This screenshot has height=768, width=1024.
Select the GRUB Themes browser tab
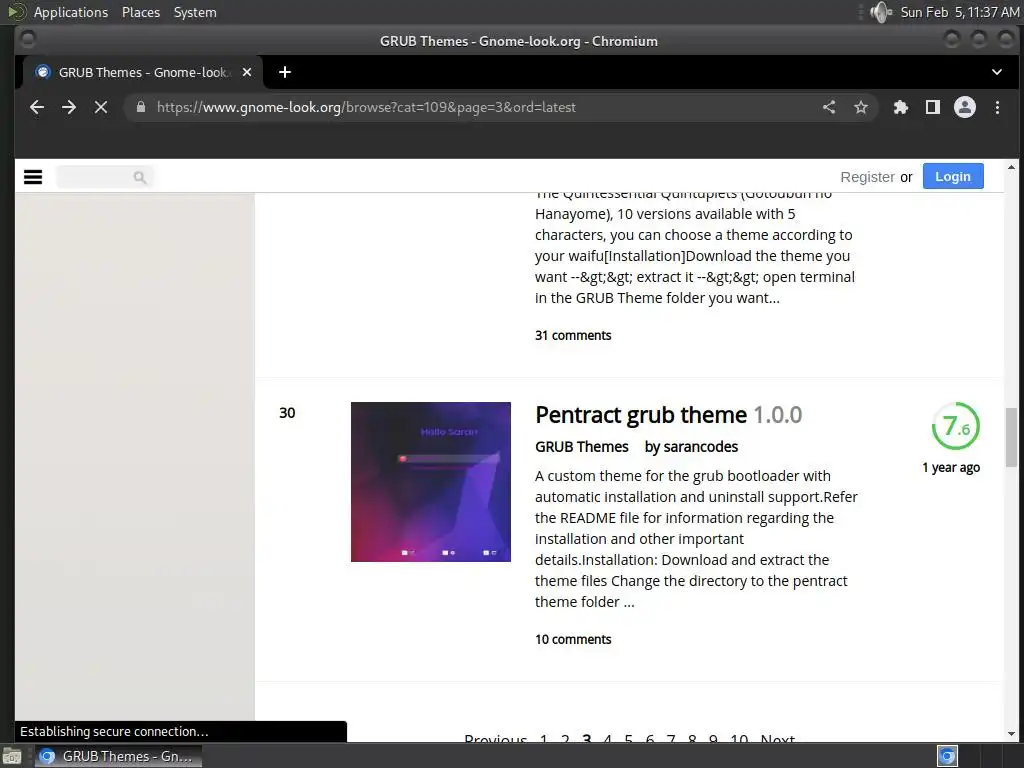click(144, 72)
